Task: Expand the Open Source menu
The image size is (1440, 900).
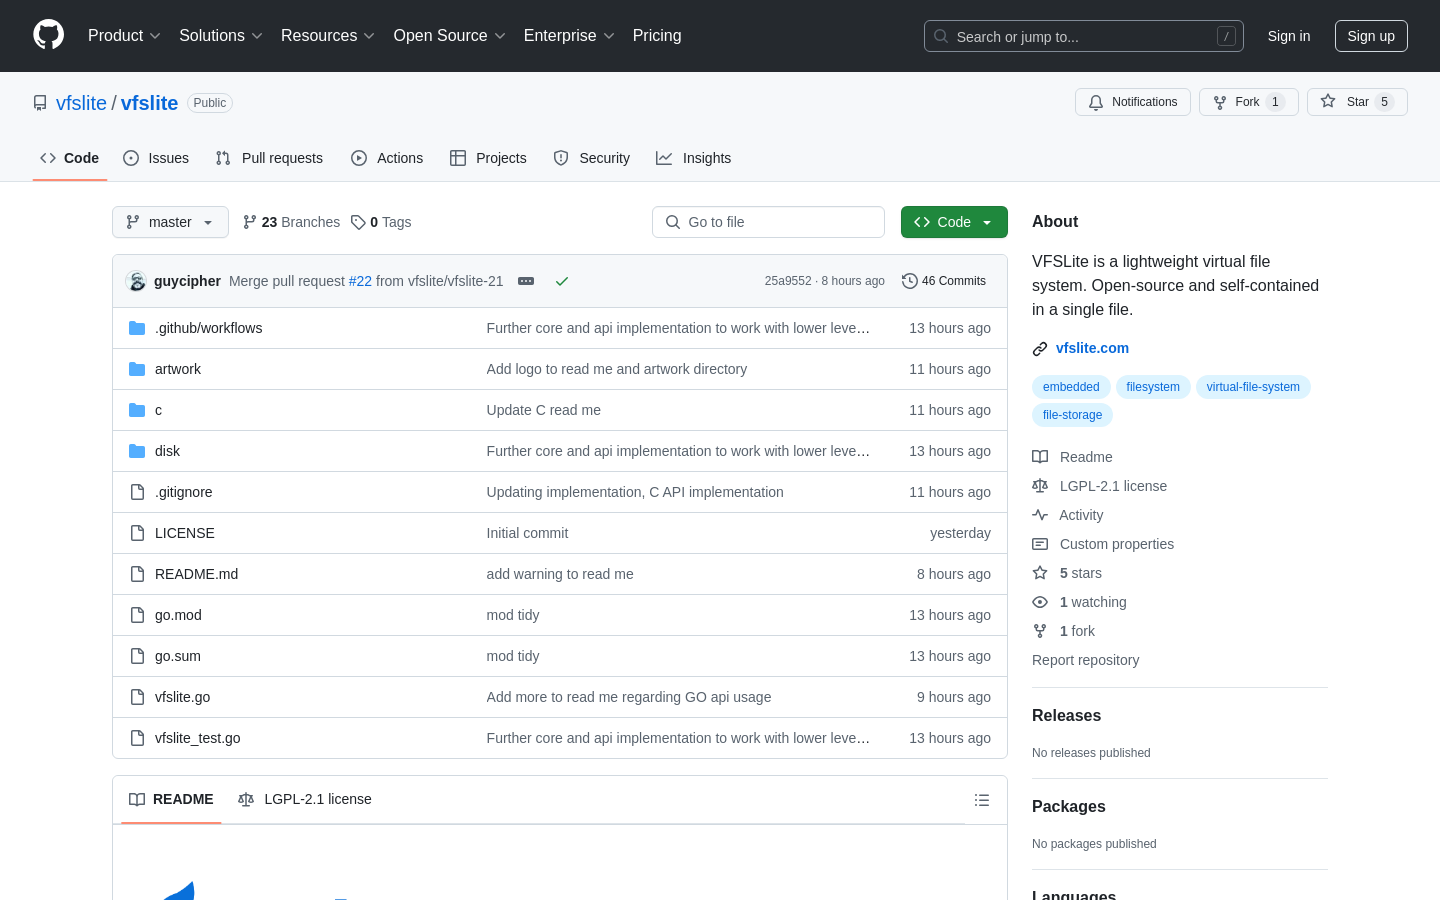Action: (450, 36)
